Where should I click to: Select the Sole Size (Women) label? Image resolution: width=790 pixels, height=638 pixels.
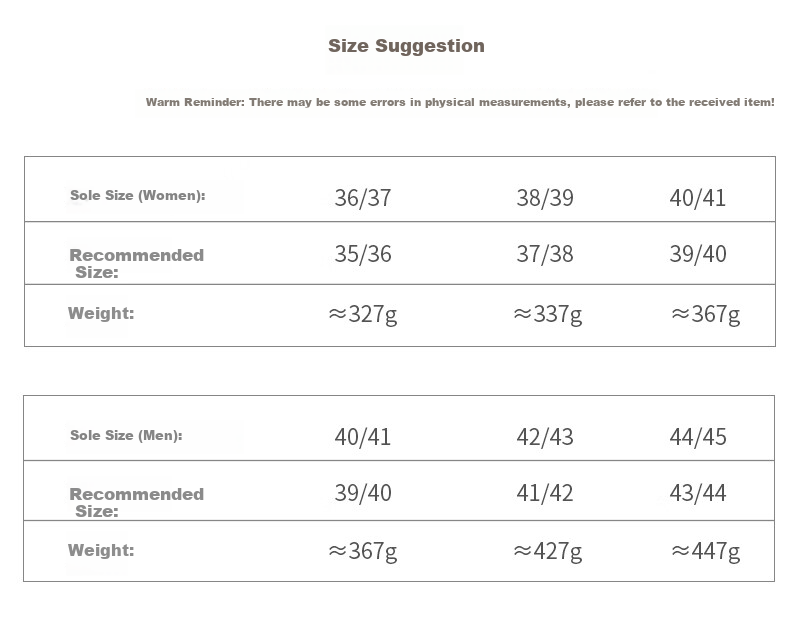coord(138,196)
